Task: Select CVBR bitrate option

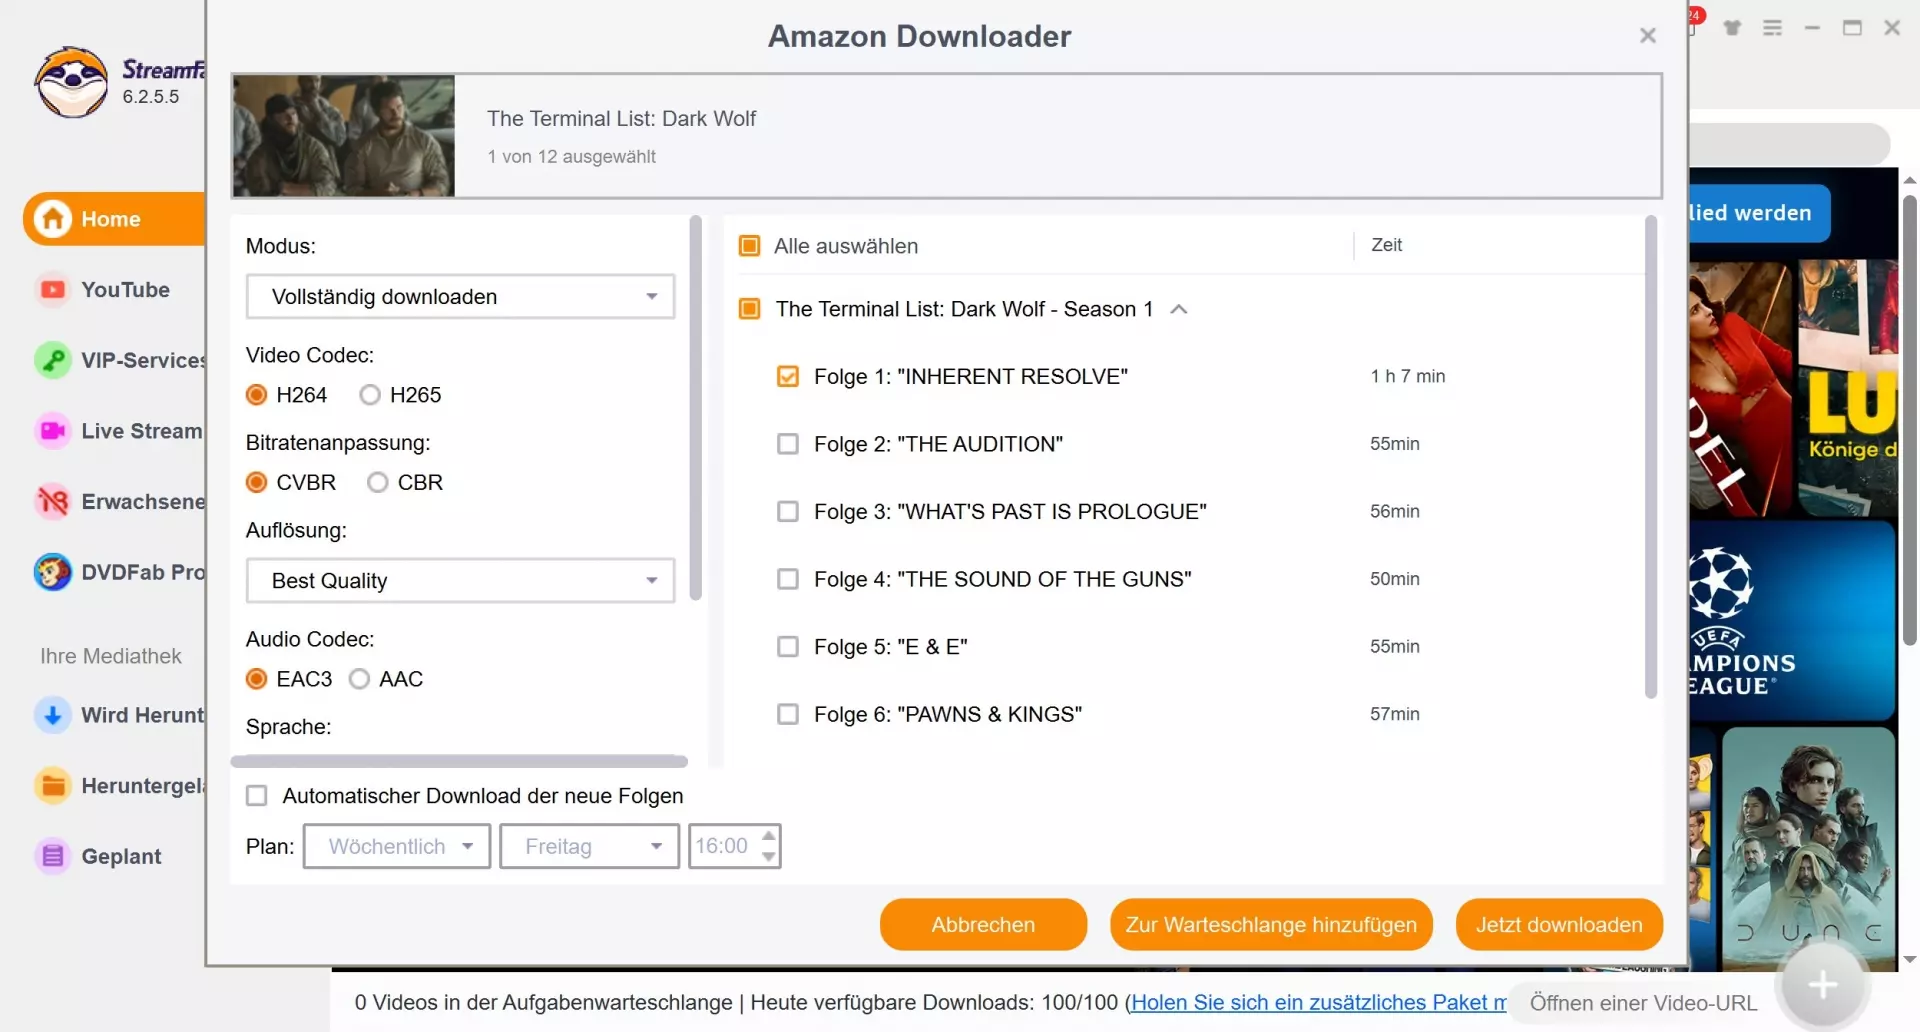Action: (257, 482)
